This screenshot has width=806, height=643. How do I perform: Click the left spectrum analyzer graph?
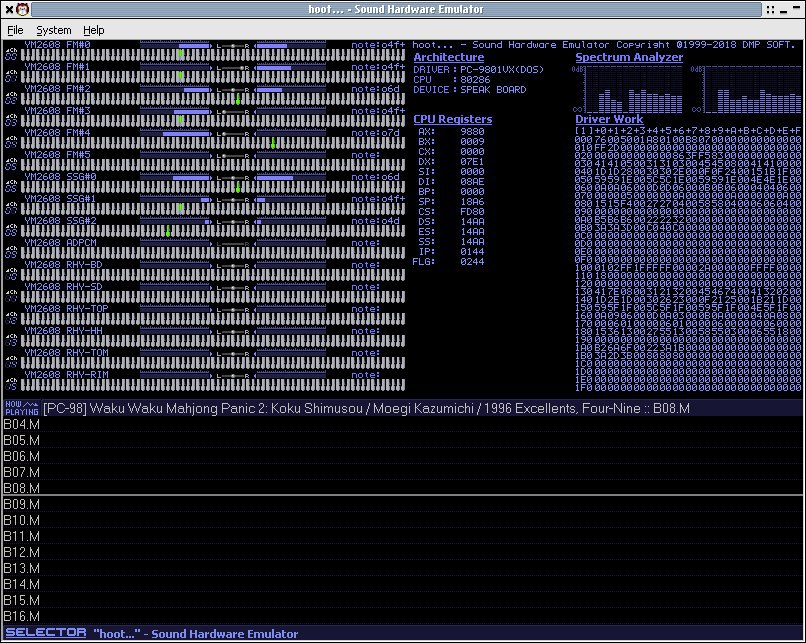[x=628, y=89]
